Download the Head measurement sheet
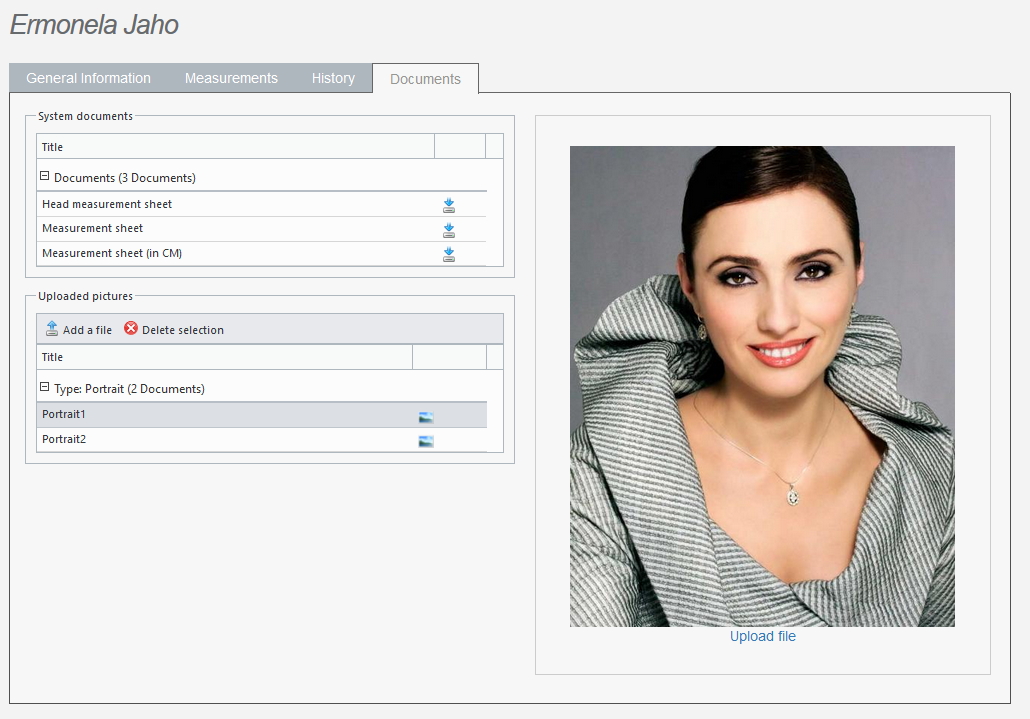The width and height of the screenshot is (1030, 719). 449,205
